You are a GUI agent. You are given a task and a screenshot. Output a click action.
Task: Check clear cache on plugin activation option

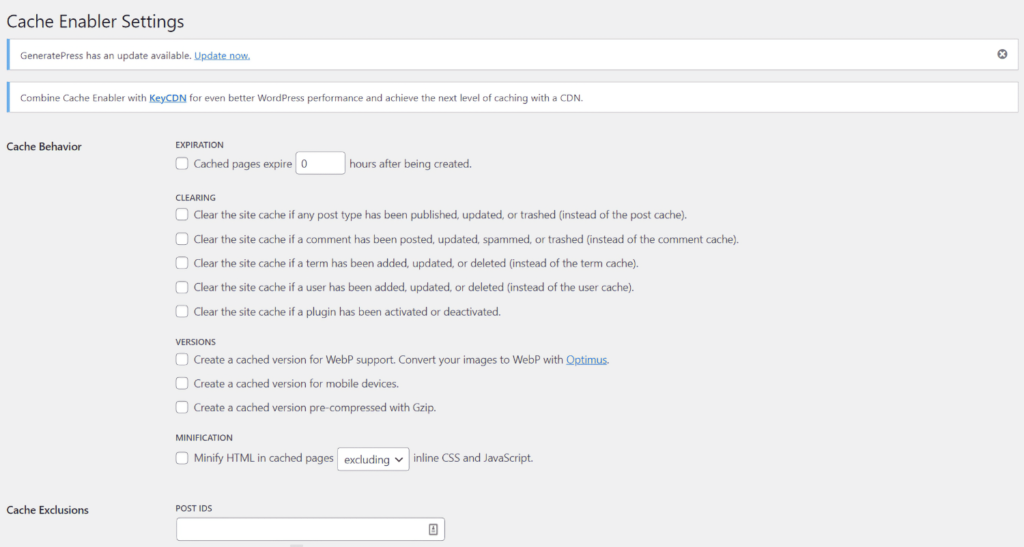pos(182,311)
